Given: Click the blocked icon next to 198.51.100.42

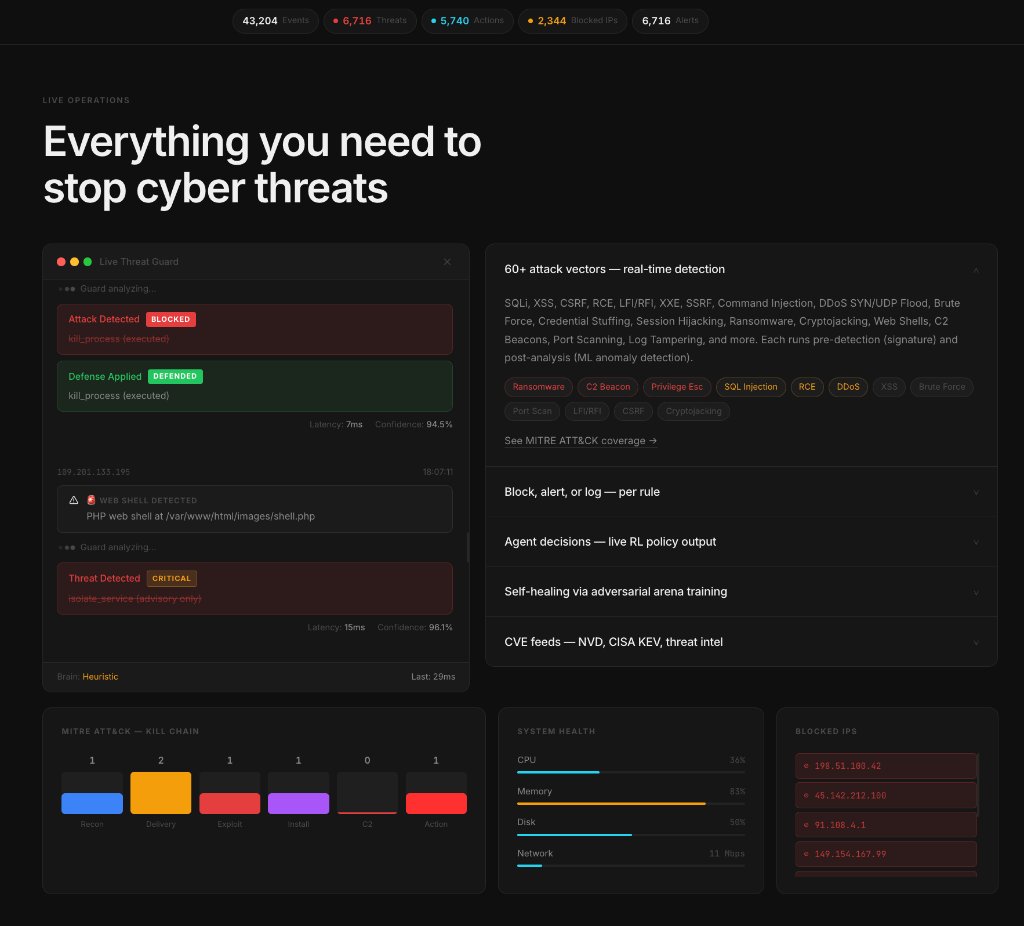Looking at the screenshot, I should pos(806,766).
